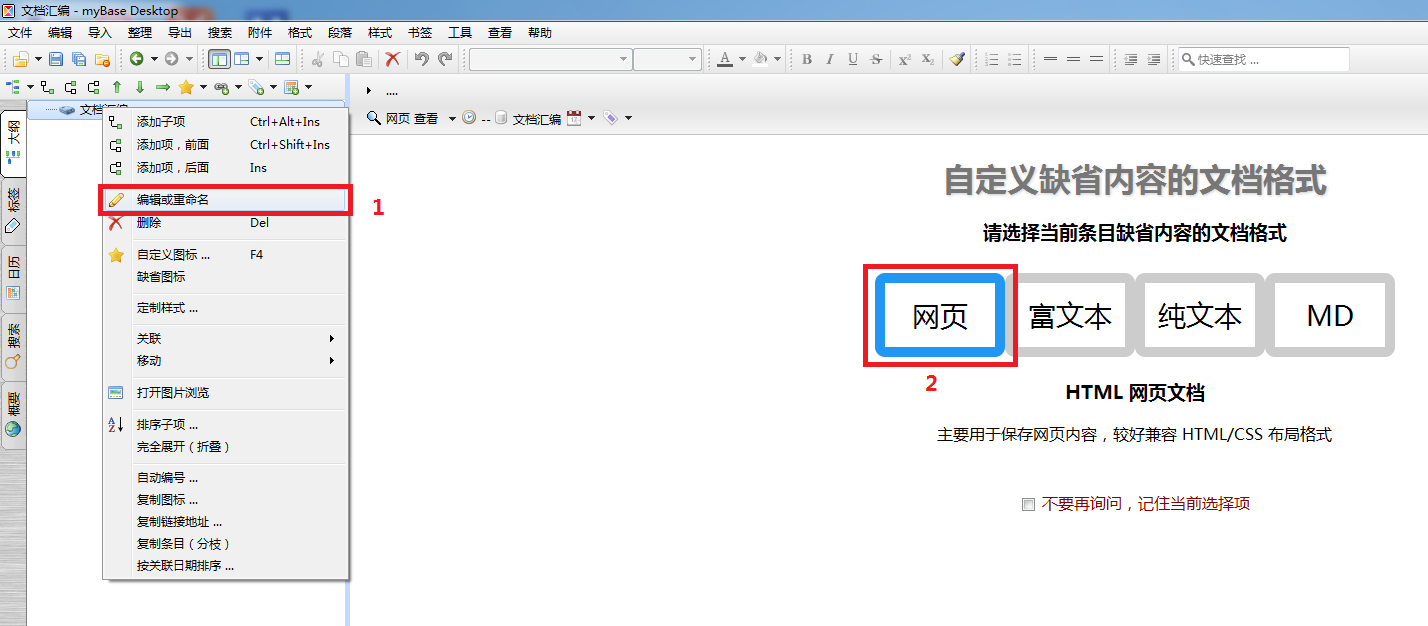The width and height of the screenshot is (1428, 626).
Task: Click the red X delete icon in toolbar
Action: coord(391,59)
